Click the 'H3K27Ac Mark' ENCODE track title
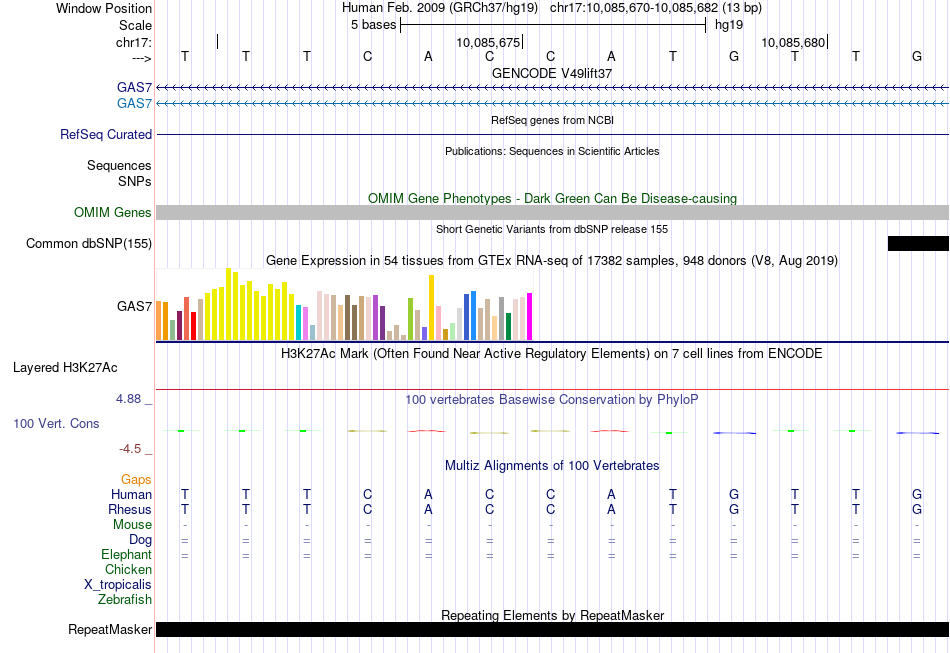Screen dimensions: 950x653 point(552,353)
